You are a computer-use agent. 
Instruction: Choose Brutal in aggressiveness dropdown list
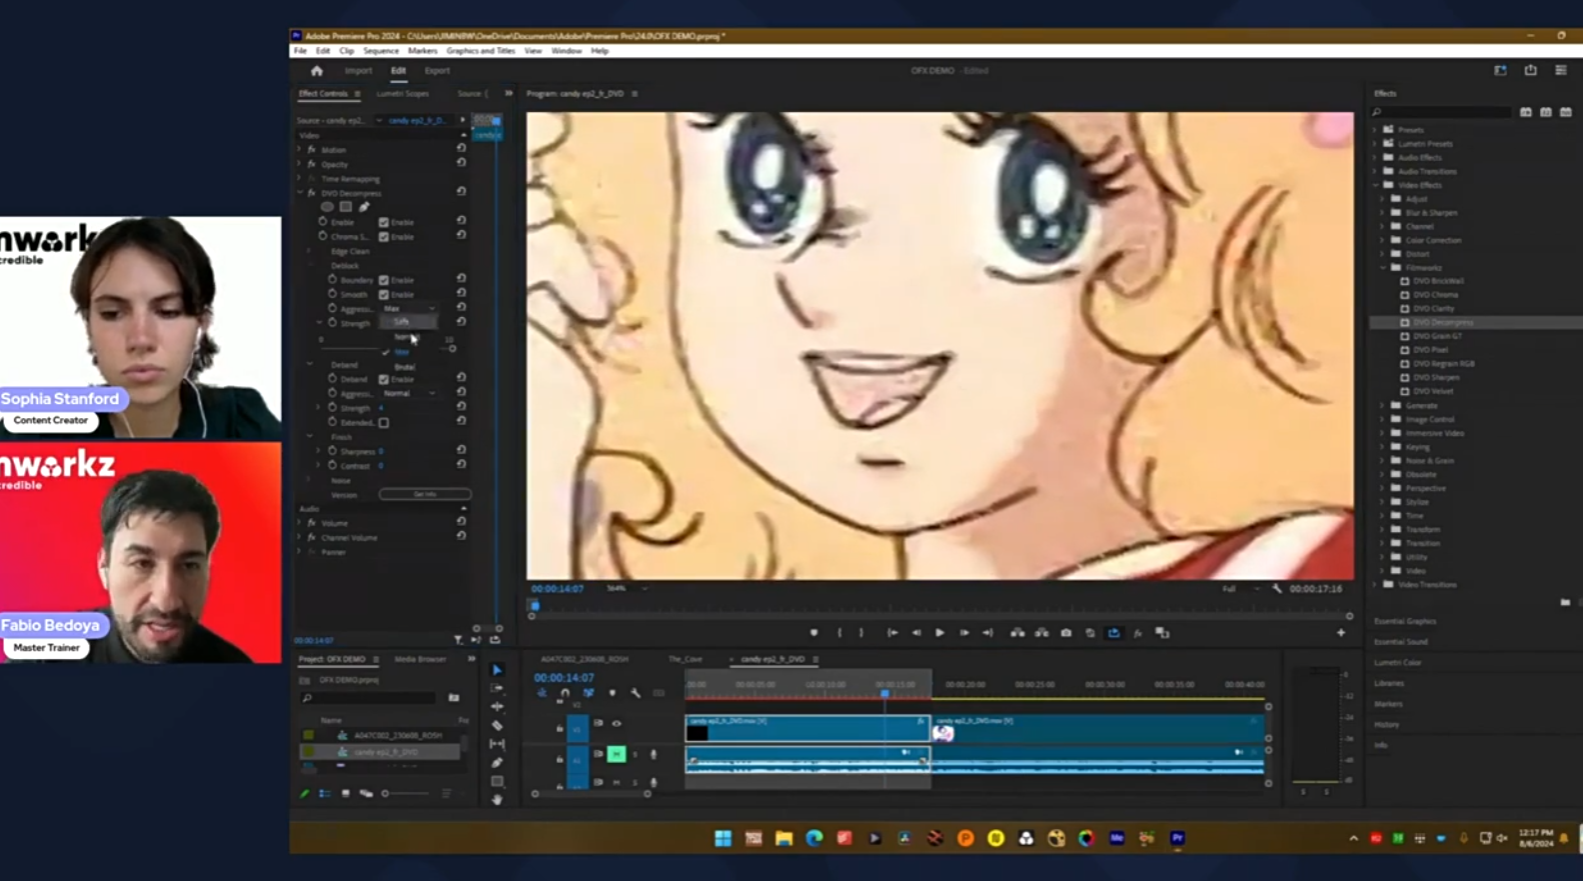coord(404,367)
